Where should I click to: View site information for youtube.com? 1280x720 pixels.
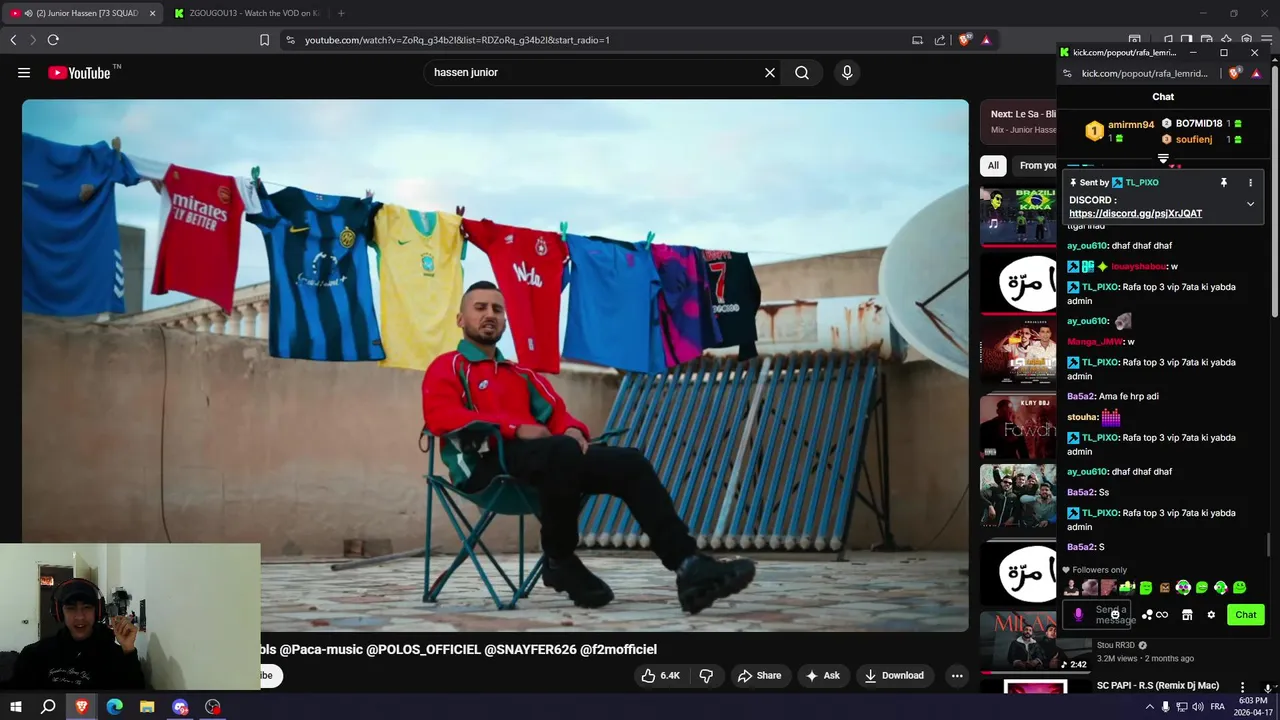(x=290, y=40)
